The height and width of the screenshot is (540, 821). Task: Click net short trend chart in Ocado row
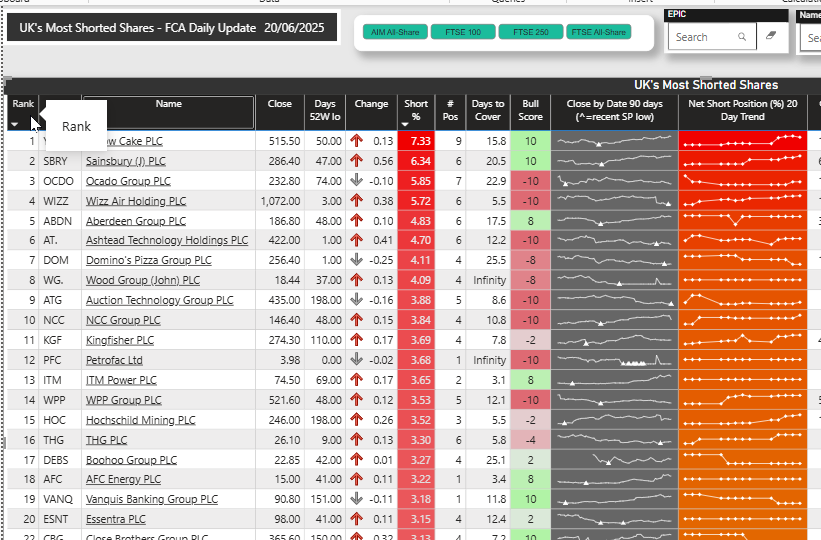(742, 181)
